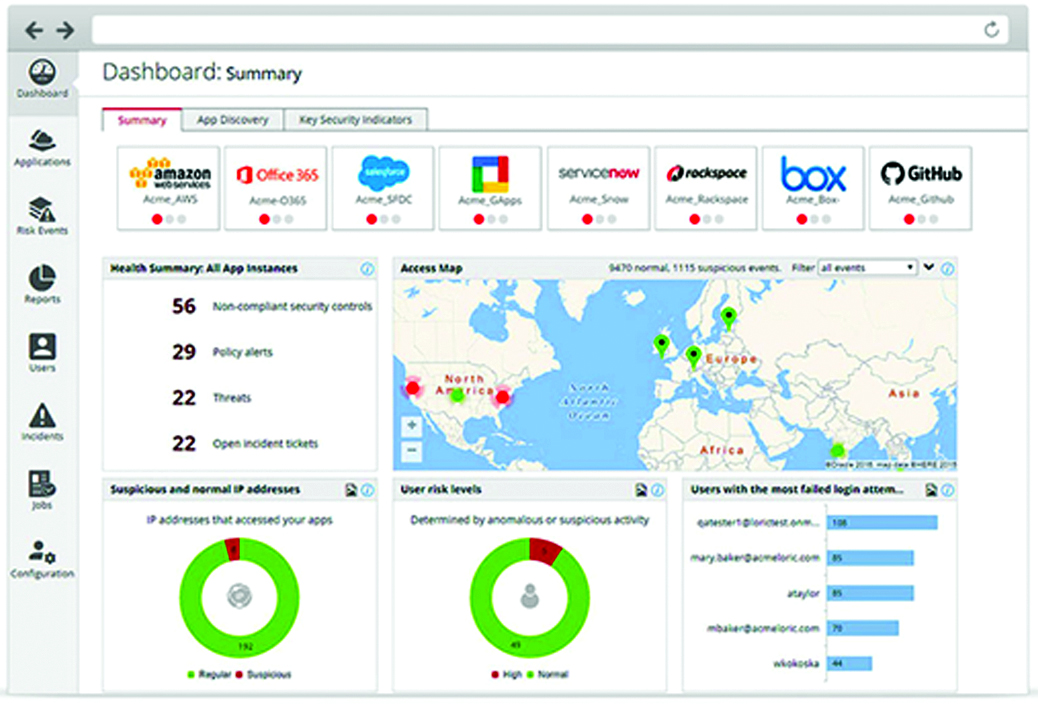Image resolution: width=1038 pixels, height=705 pixels.
Task: Click bar for user wkokoska
Action: 849,663
